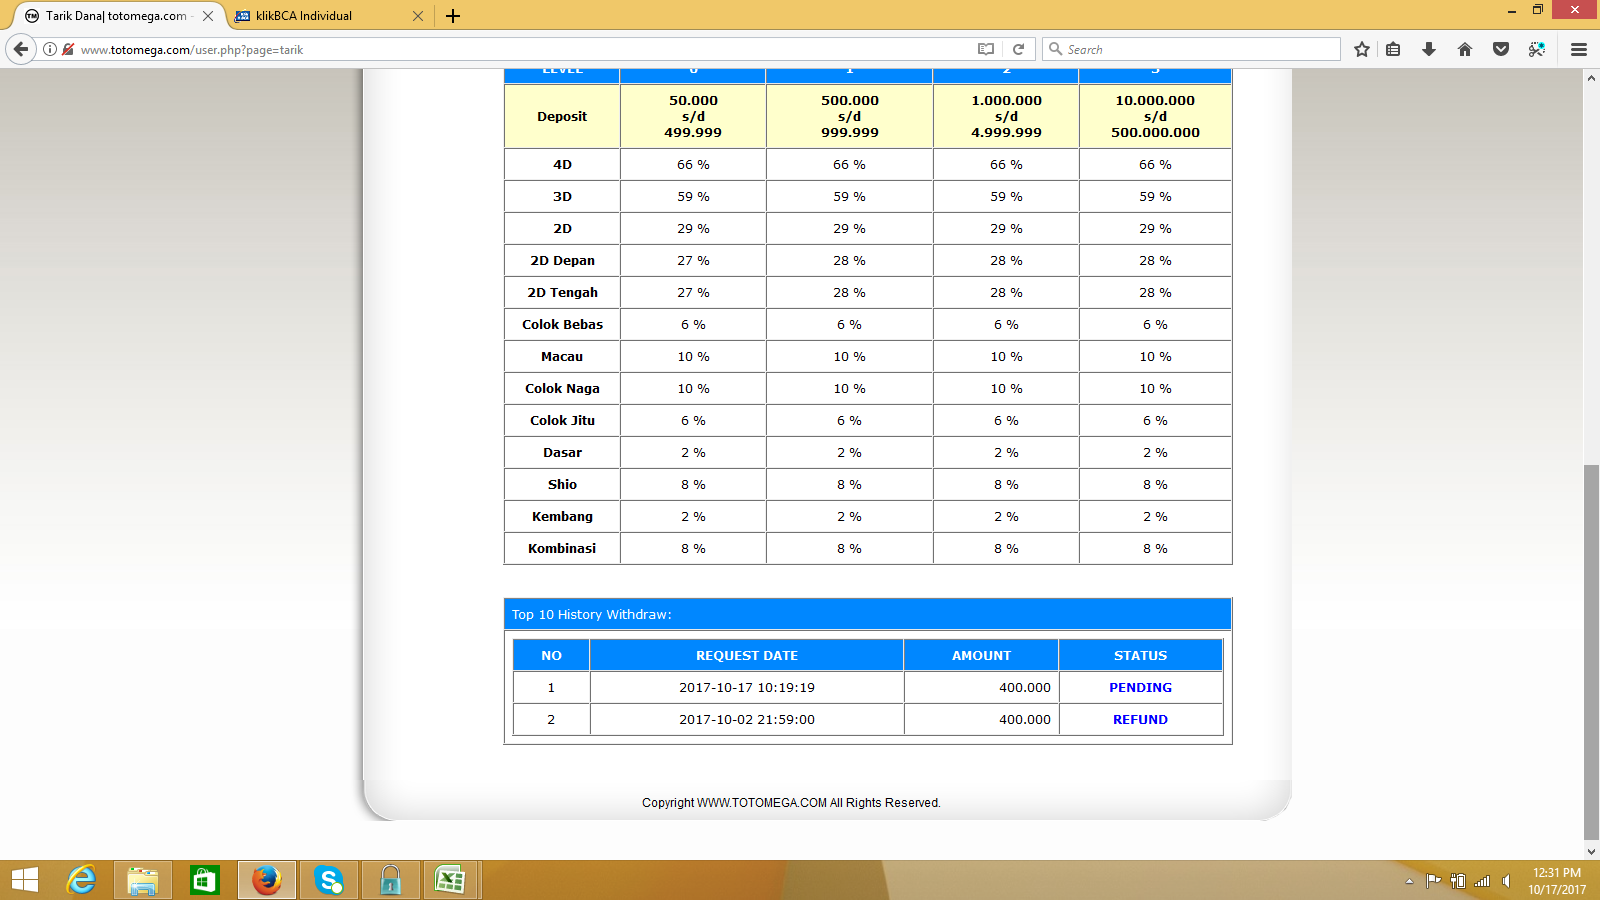The image size is (1600, 900).
Task: Close the klikBCA Individual tab
Action: (418, 16)
